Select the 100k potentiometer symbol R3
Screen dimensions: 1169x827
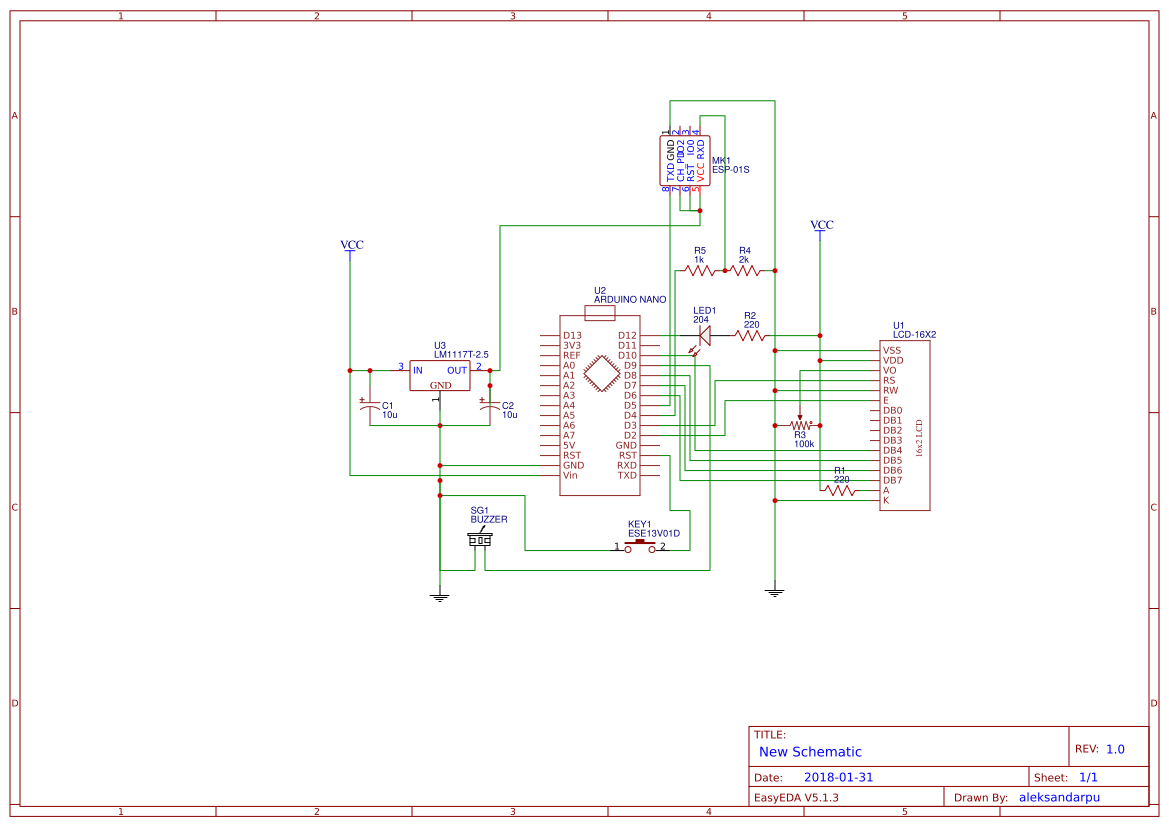click(x=801, y=424)
